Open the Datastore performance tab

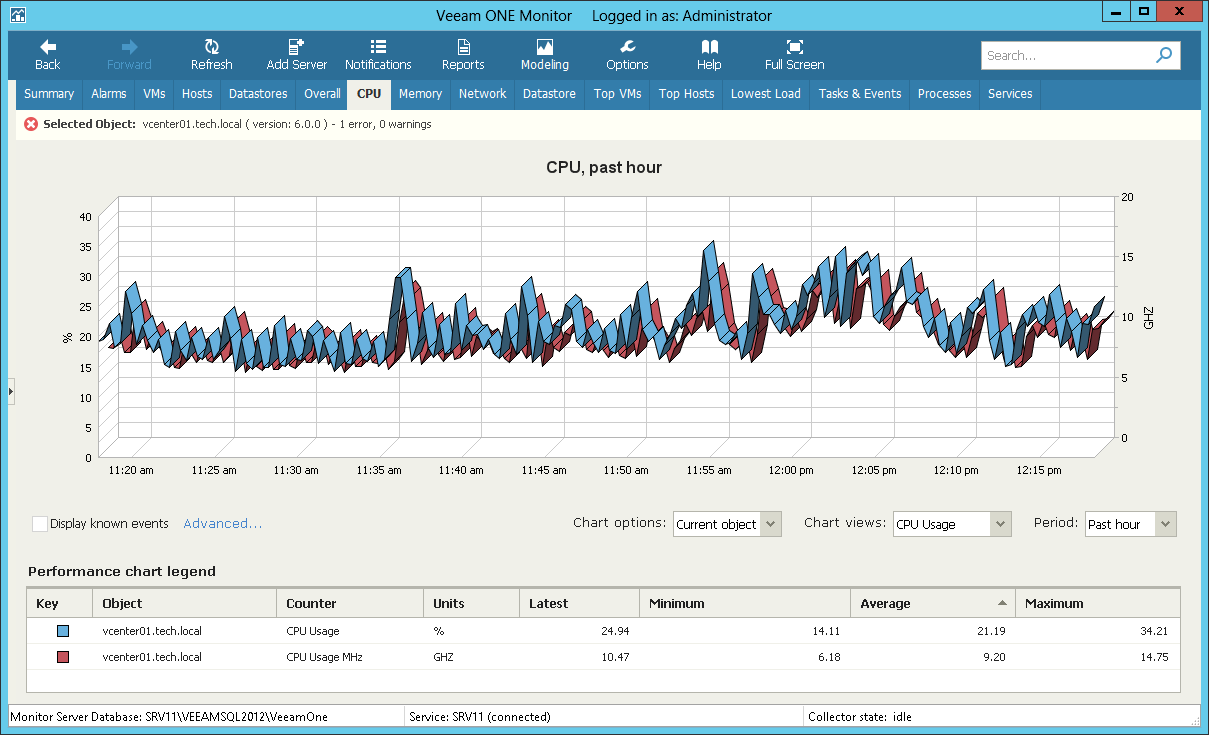click(549, 94)
